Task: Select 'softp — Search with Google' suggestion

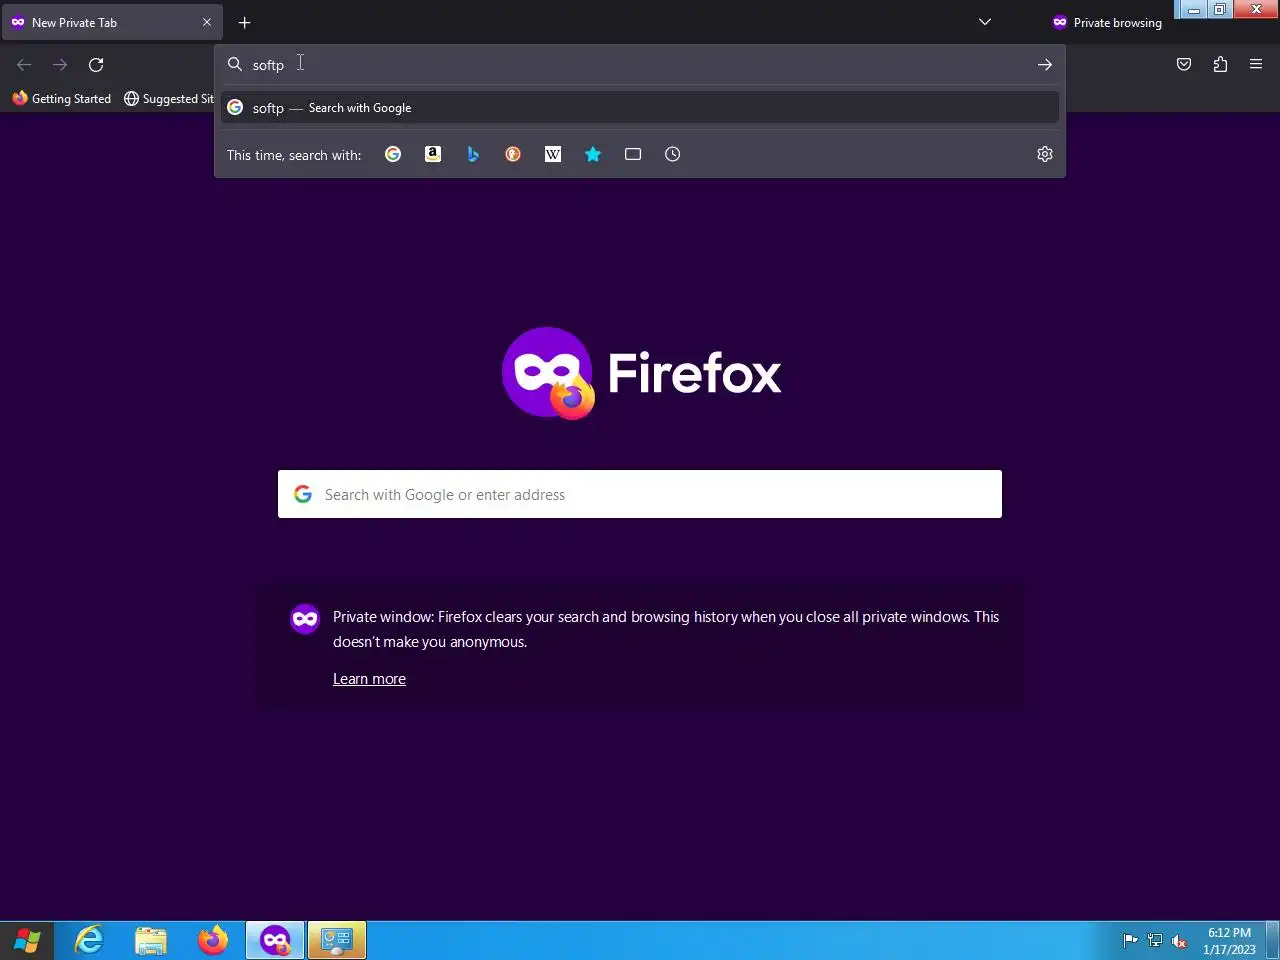Action: (640, 108)
